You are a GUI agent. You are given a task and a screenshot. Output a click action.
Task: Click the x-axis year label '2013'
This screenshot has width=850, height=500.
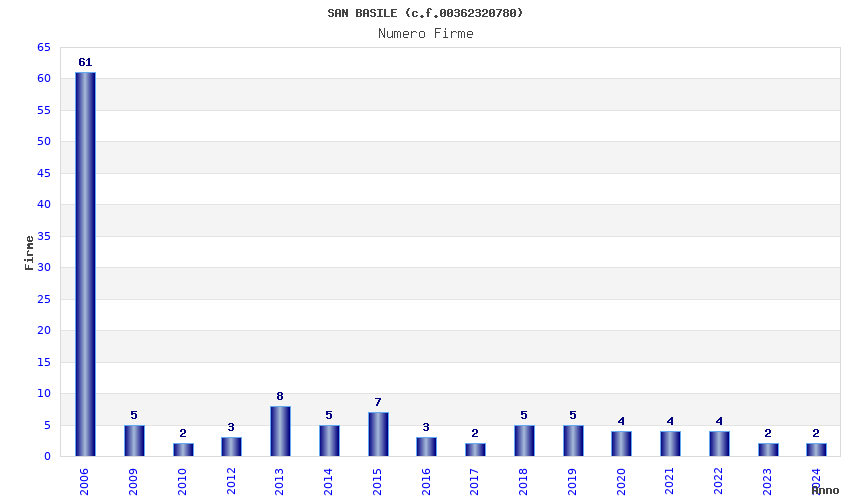click(x=279, y=482)
